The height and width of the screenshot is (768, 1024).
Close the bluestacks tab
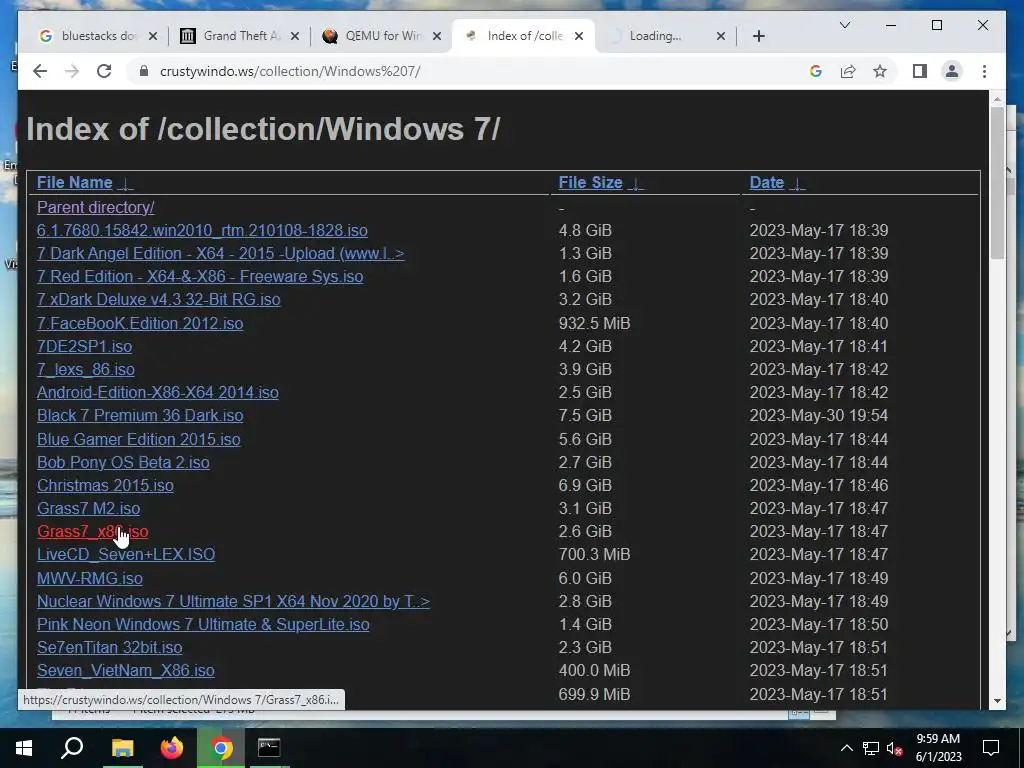click(153, 36)
